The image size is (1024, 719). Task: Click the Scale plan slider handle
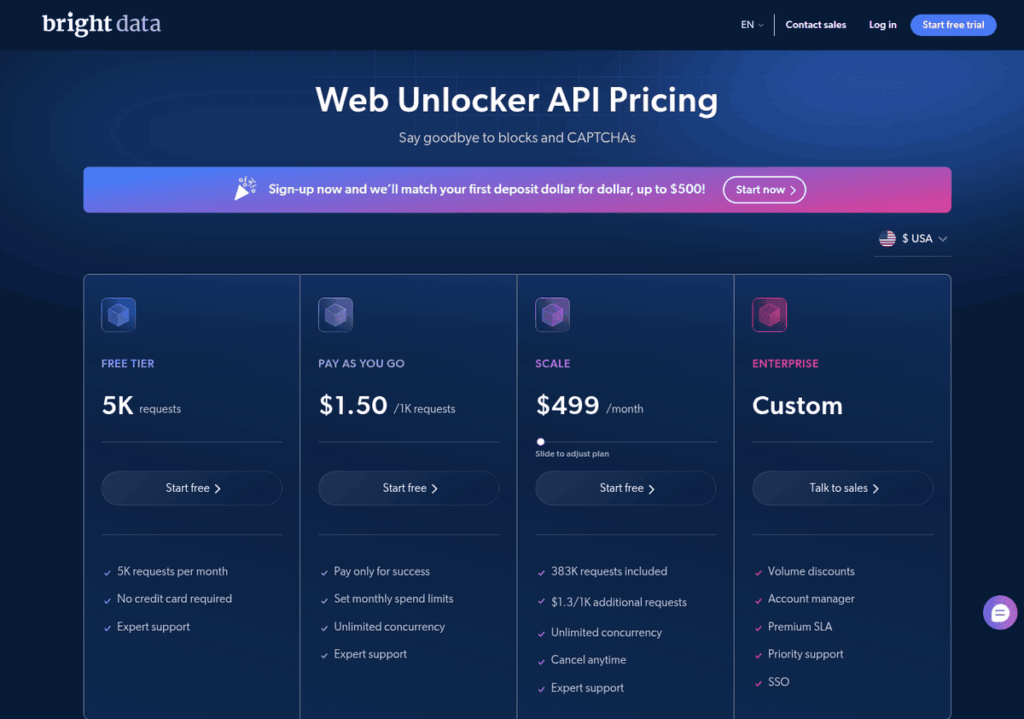coord(541,441)
